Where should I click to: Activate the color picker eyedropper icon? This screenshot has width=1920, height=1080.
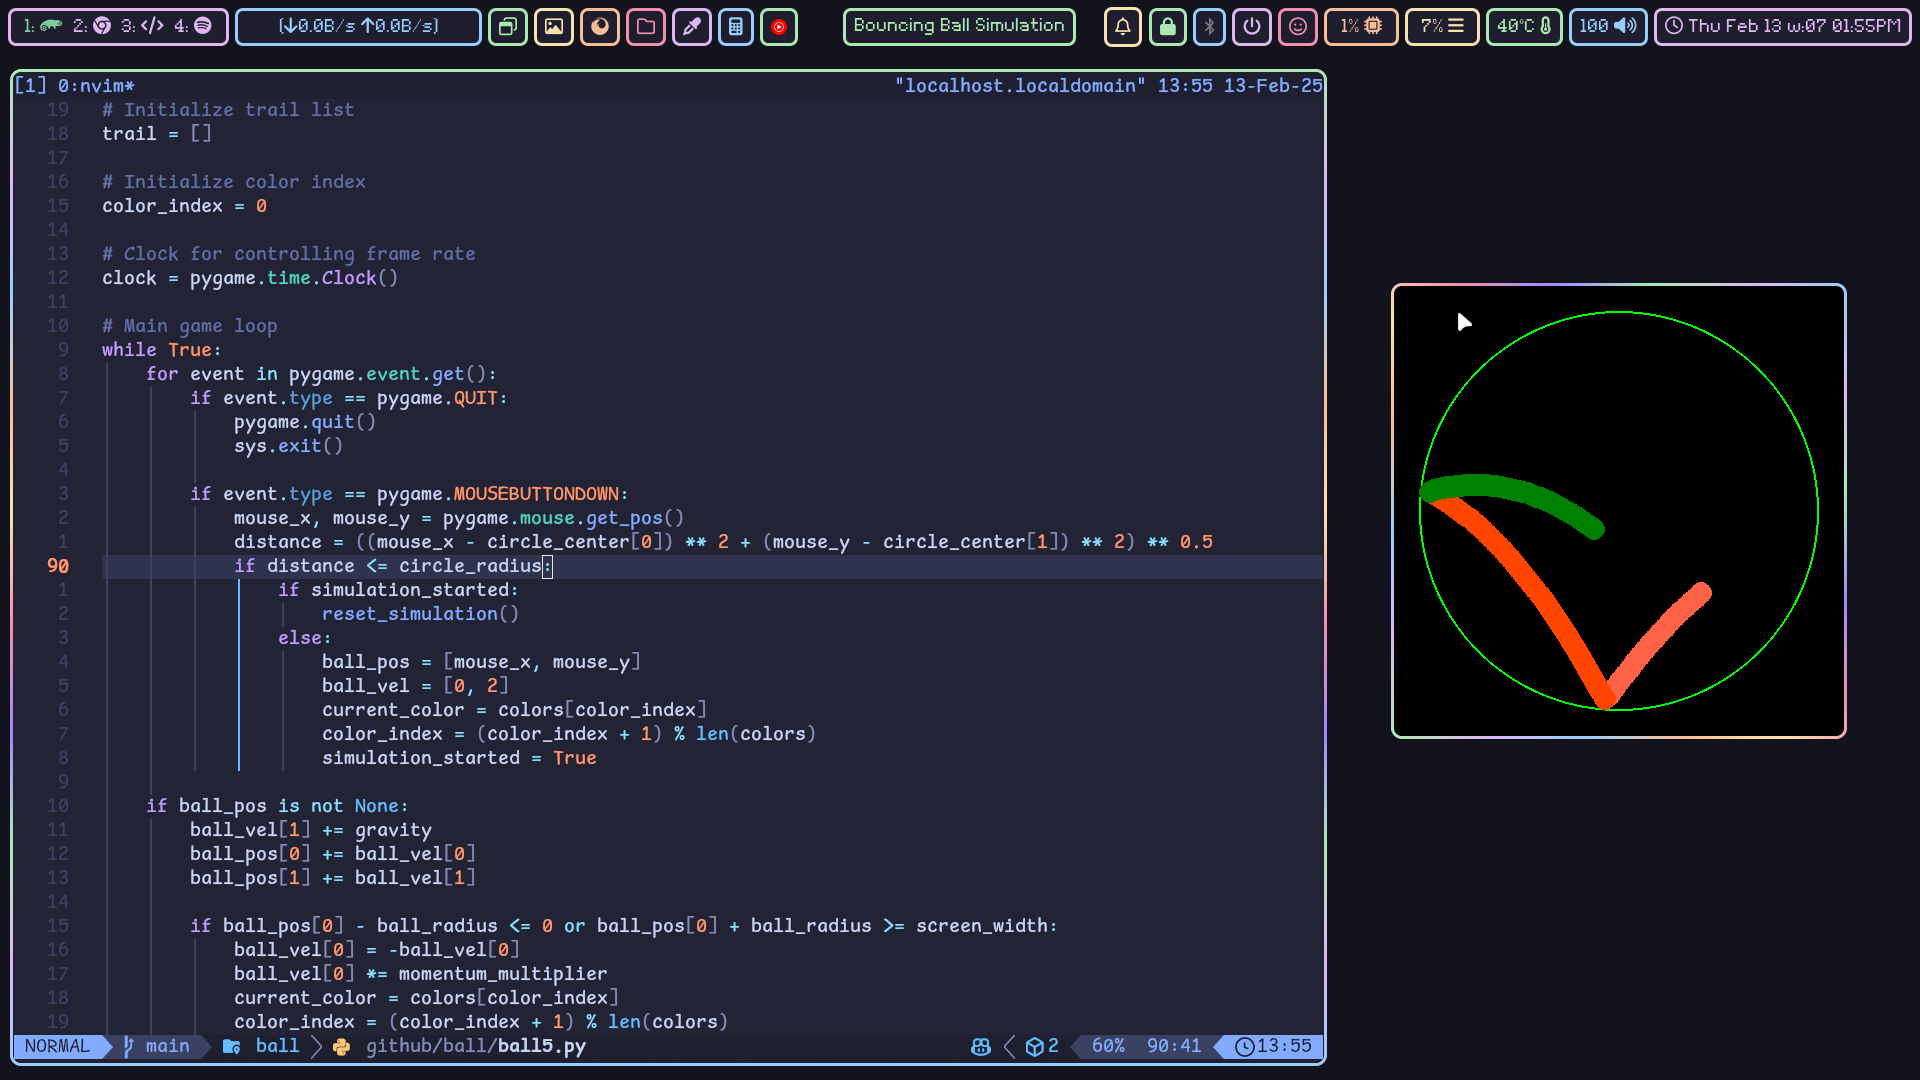pyautogui.click(x=692, y=27)
